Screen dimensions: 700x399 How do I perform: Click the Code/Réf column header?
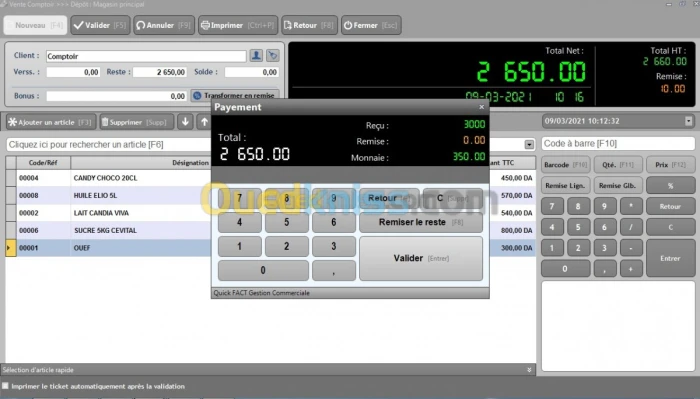(x=43, y=163)
